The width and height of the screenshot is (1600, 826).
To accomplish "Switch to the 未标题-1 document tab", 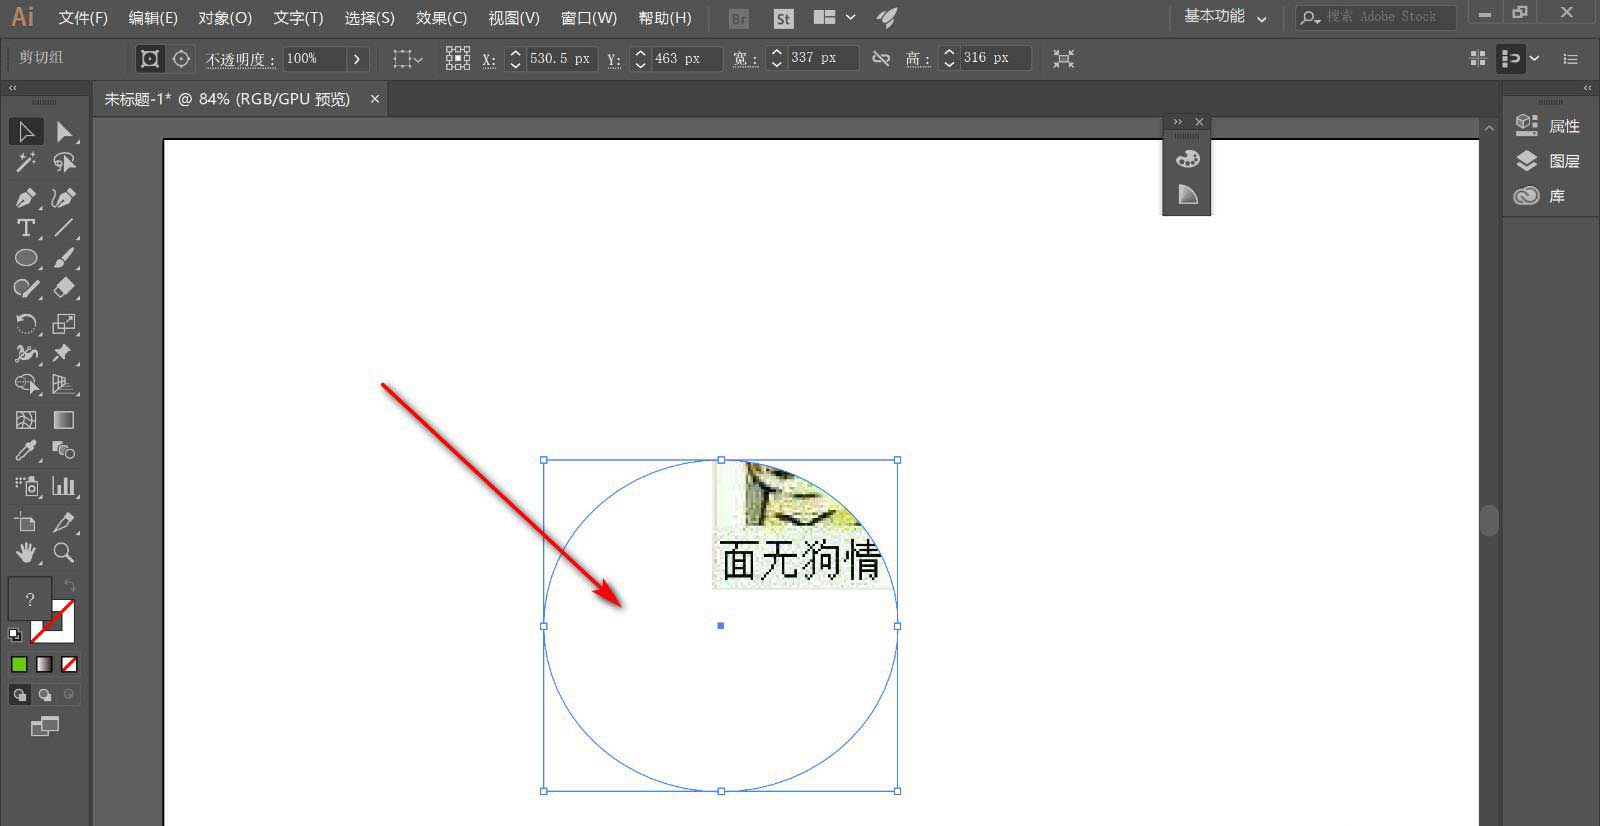I will (x=228, y=99).
